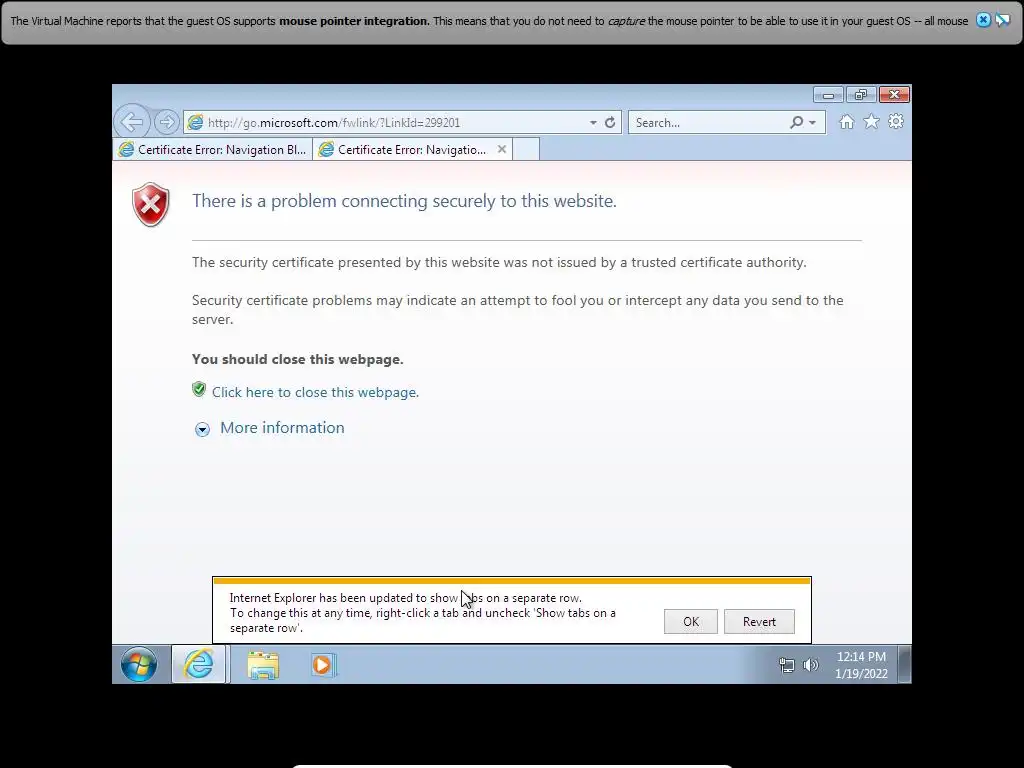Open the Favorites star icon
Screen dimensions: 1024x768
pyautogui.click(x=871, y=122)
